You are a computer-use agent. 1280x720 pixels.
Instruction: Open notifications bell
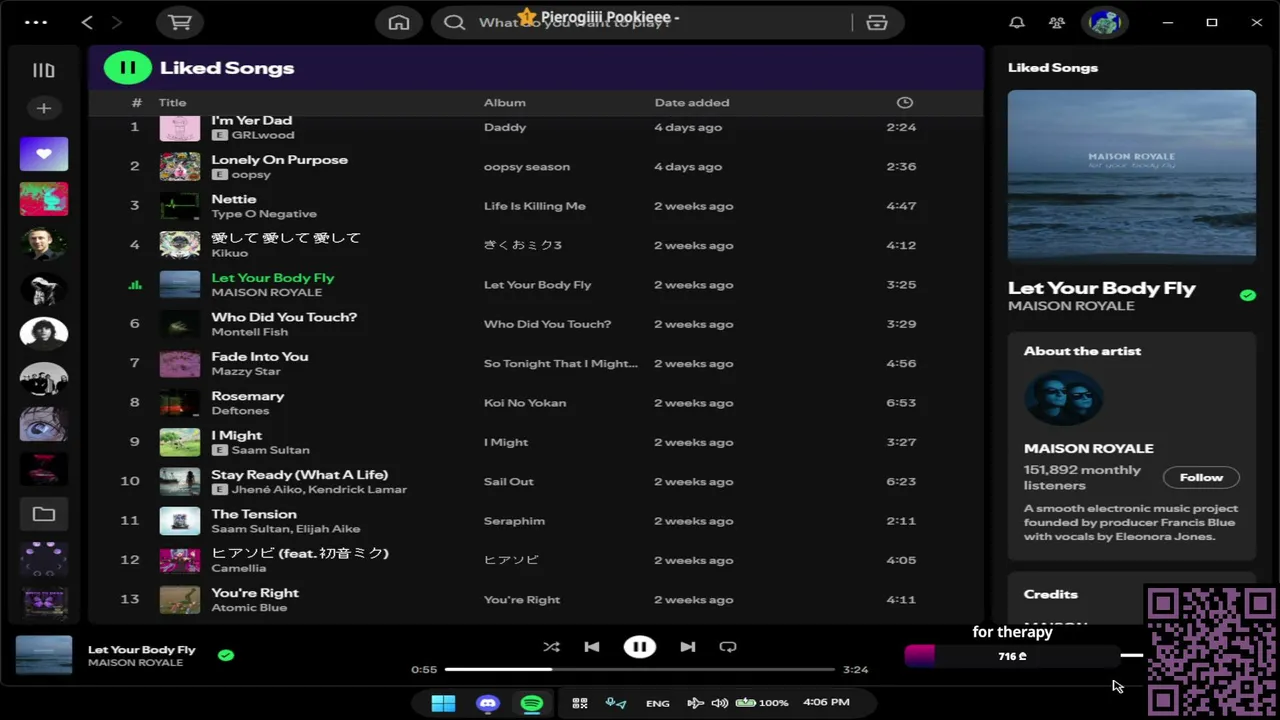(x=1017, y=22)
